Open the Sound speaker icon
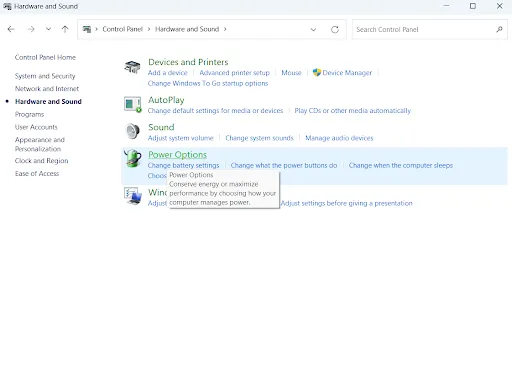512x371 pixels. [133, 131]
